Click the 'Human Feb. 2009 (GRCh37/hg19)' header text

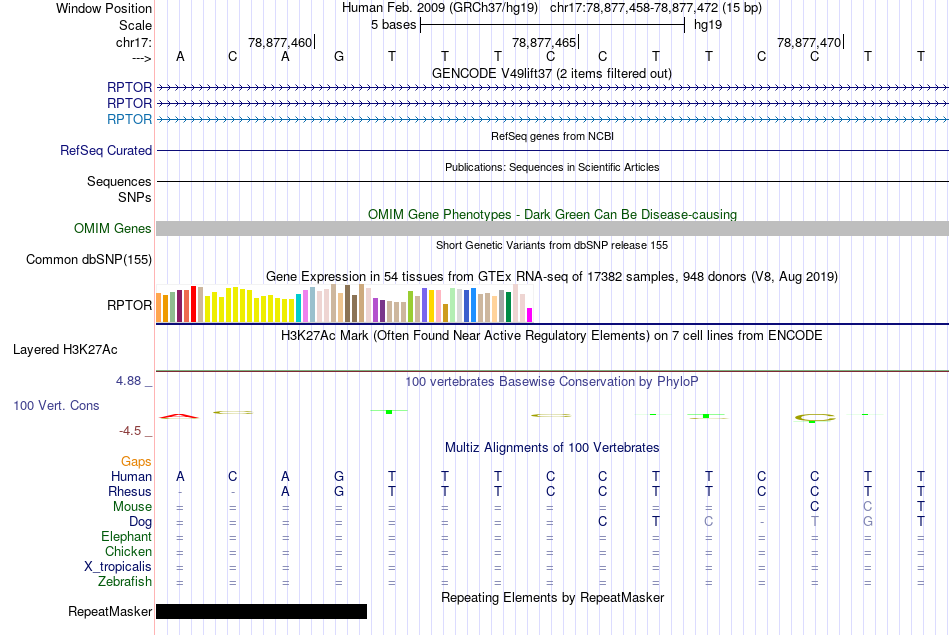tap(440, 8)
